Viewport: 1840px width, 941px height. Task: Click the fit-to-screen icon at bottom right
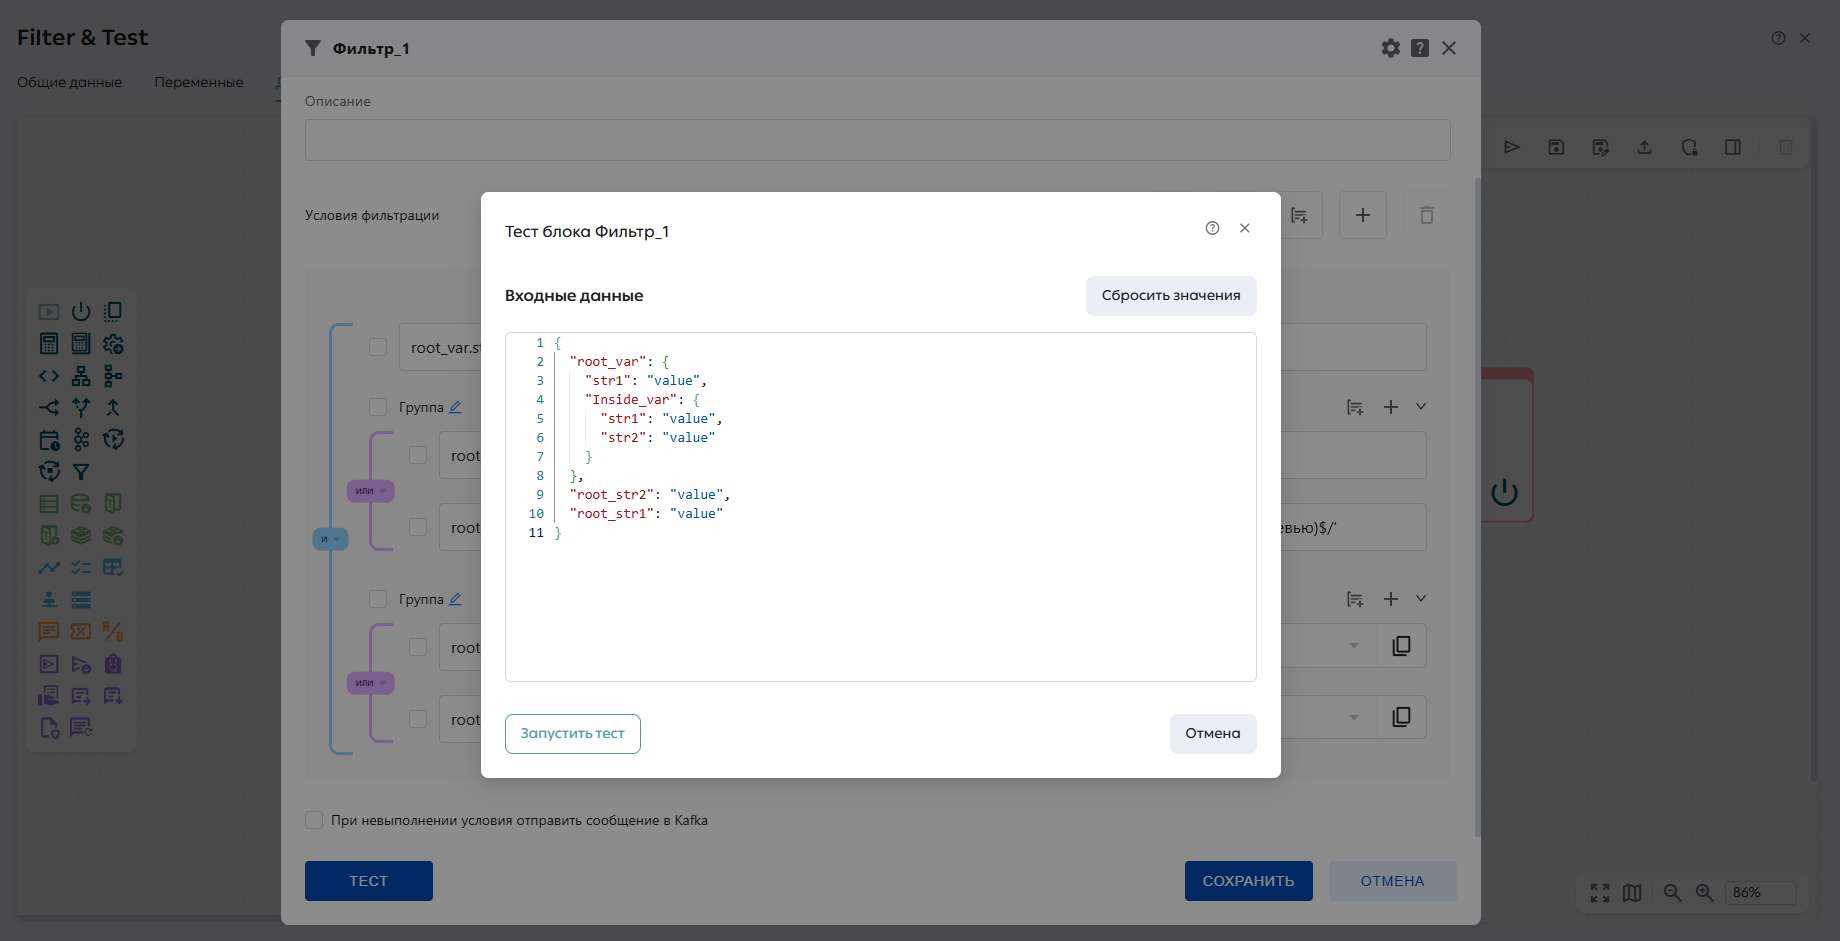pos(1600,893)
